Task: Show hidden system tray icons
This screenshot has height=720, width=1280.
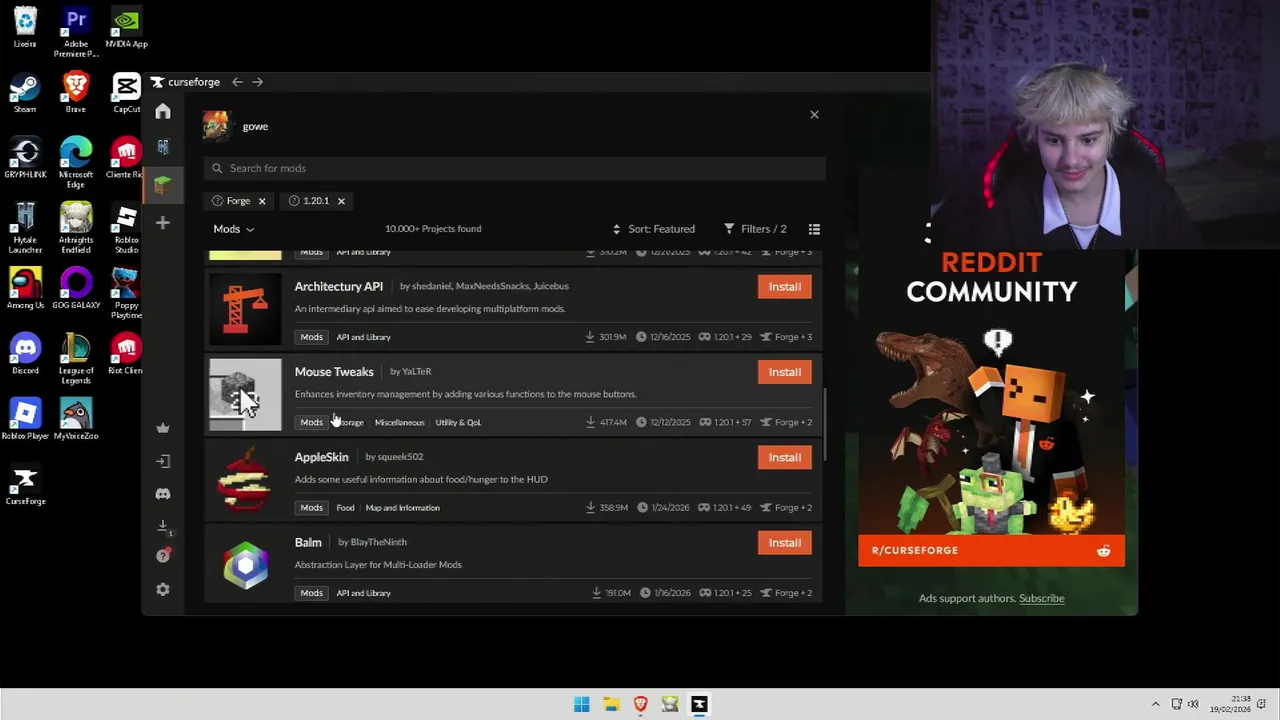Action: click(x=1155, y=705)
